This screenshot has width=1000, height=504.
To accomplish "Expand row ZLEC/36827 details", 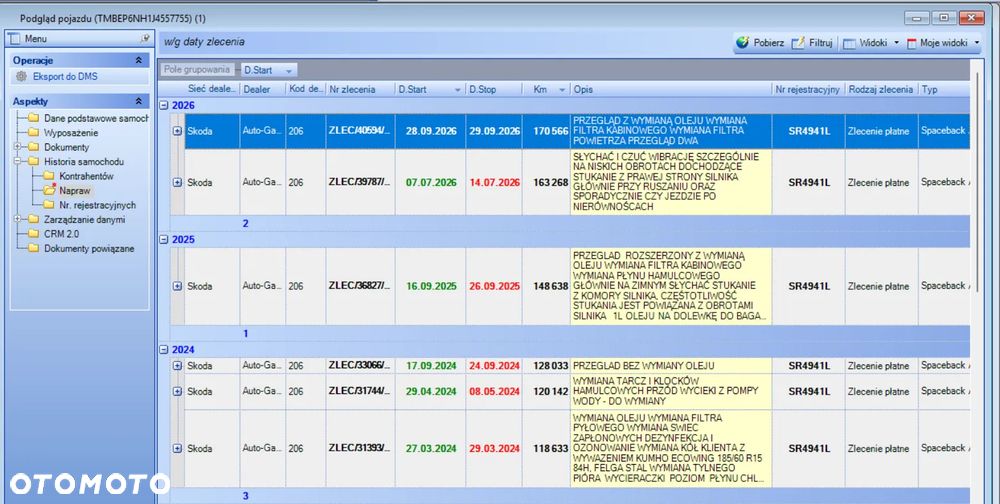I will [x=177, y=286].
